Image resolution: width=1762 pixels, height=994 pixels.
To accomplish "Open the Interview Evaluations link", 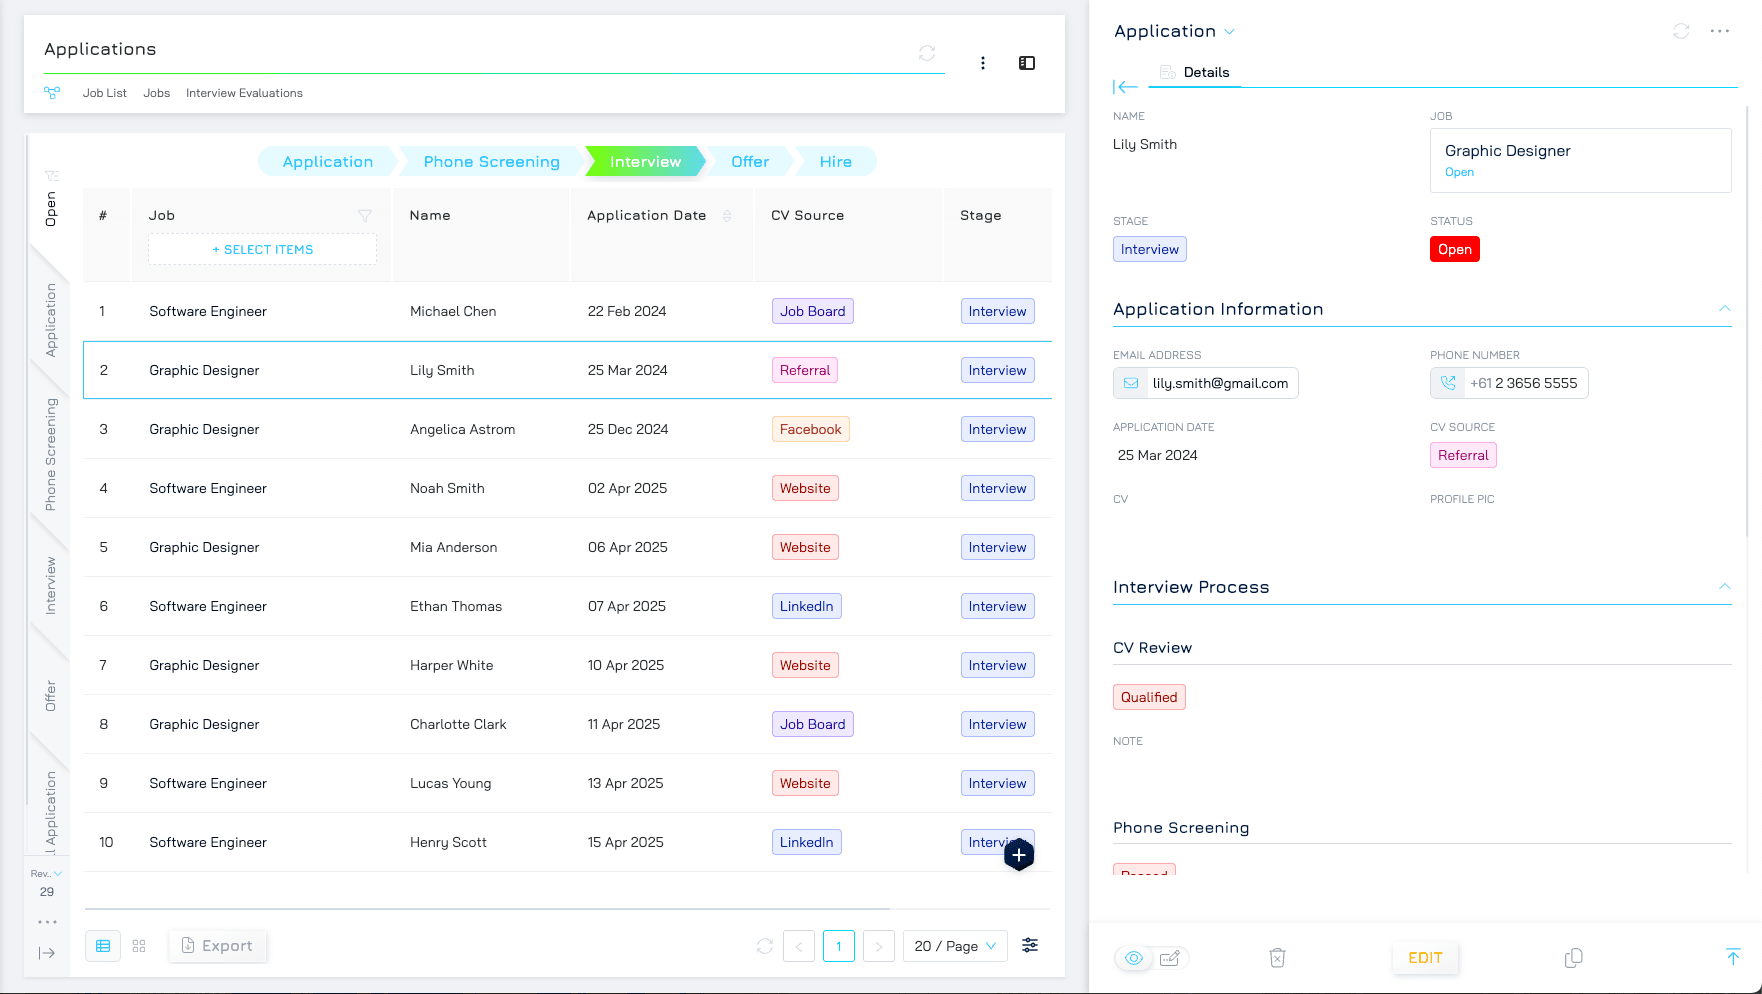I will (244, 93).
